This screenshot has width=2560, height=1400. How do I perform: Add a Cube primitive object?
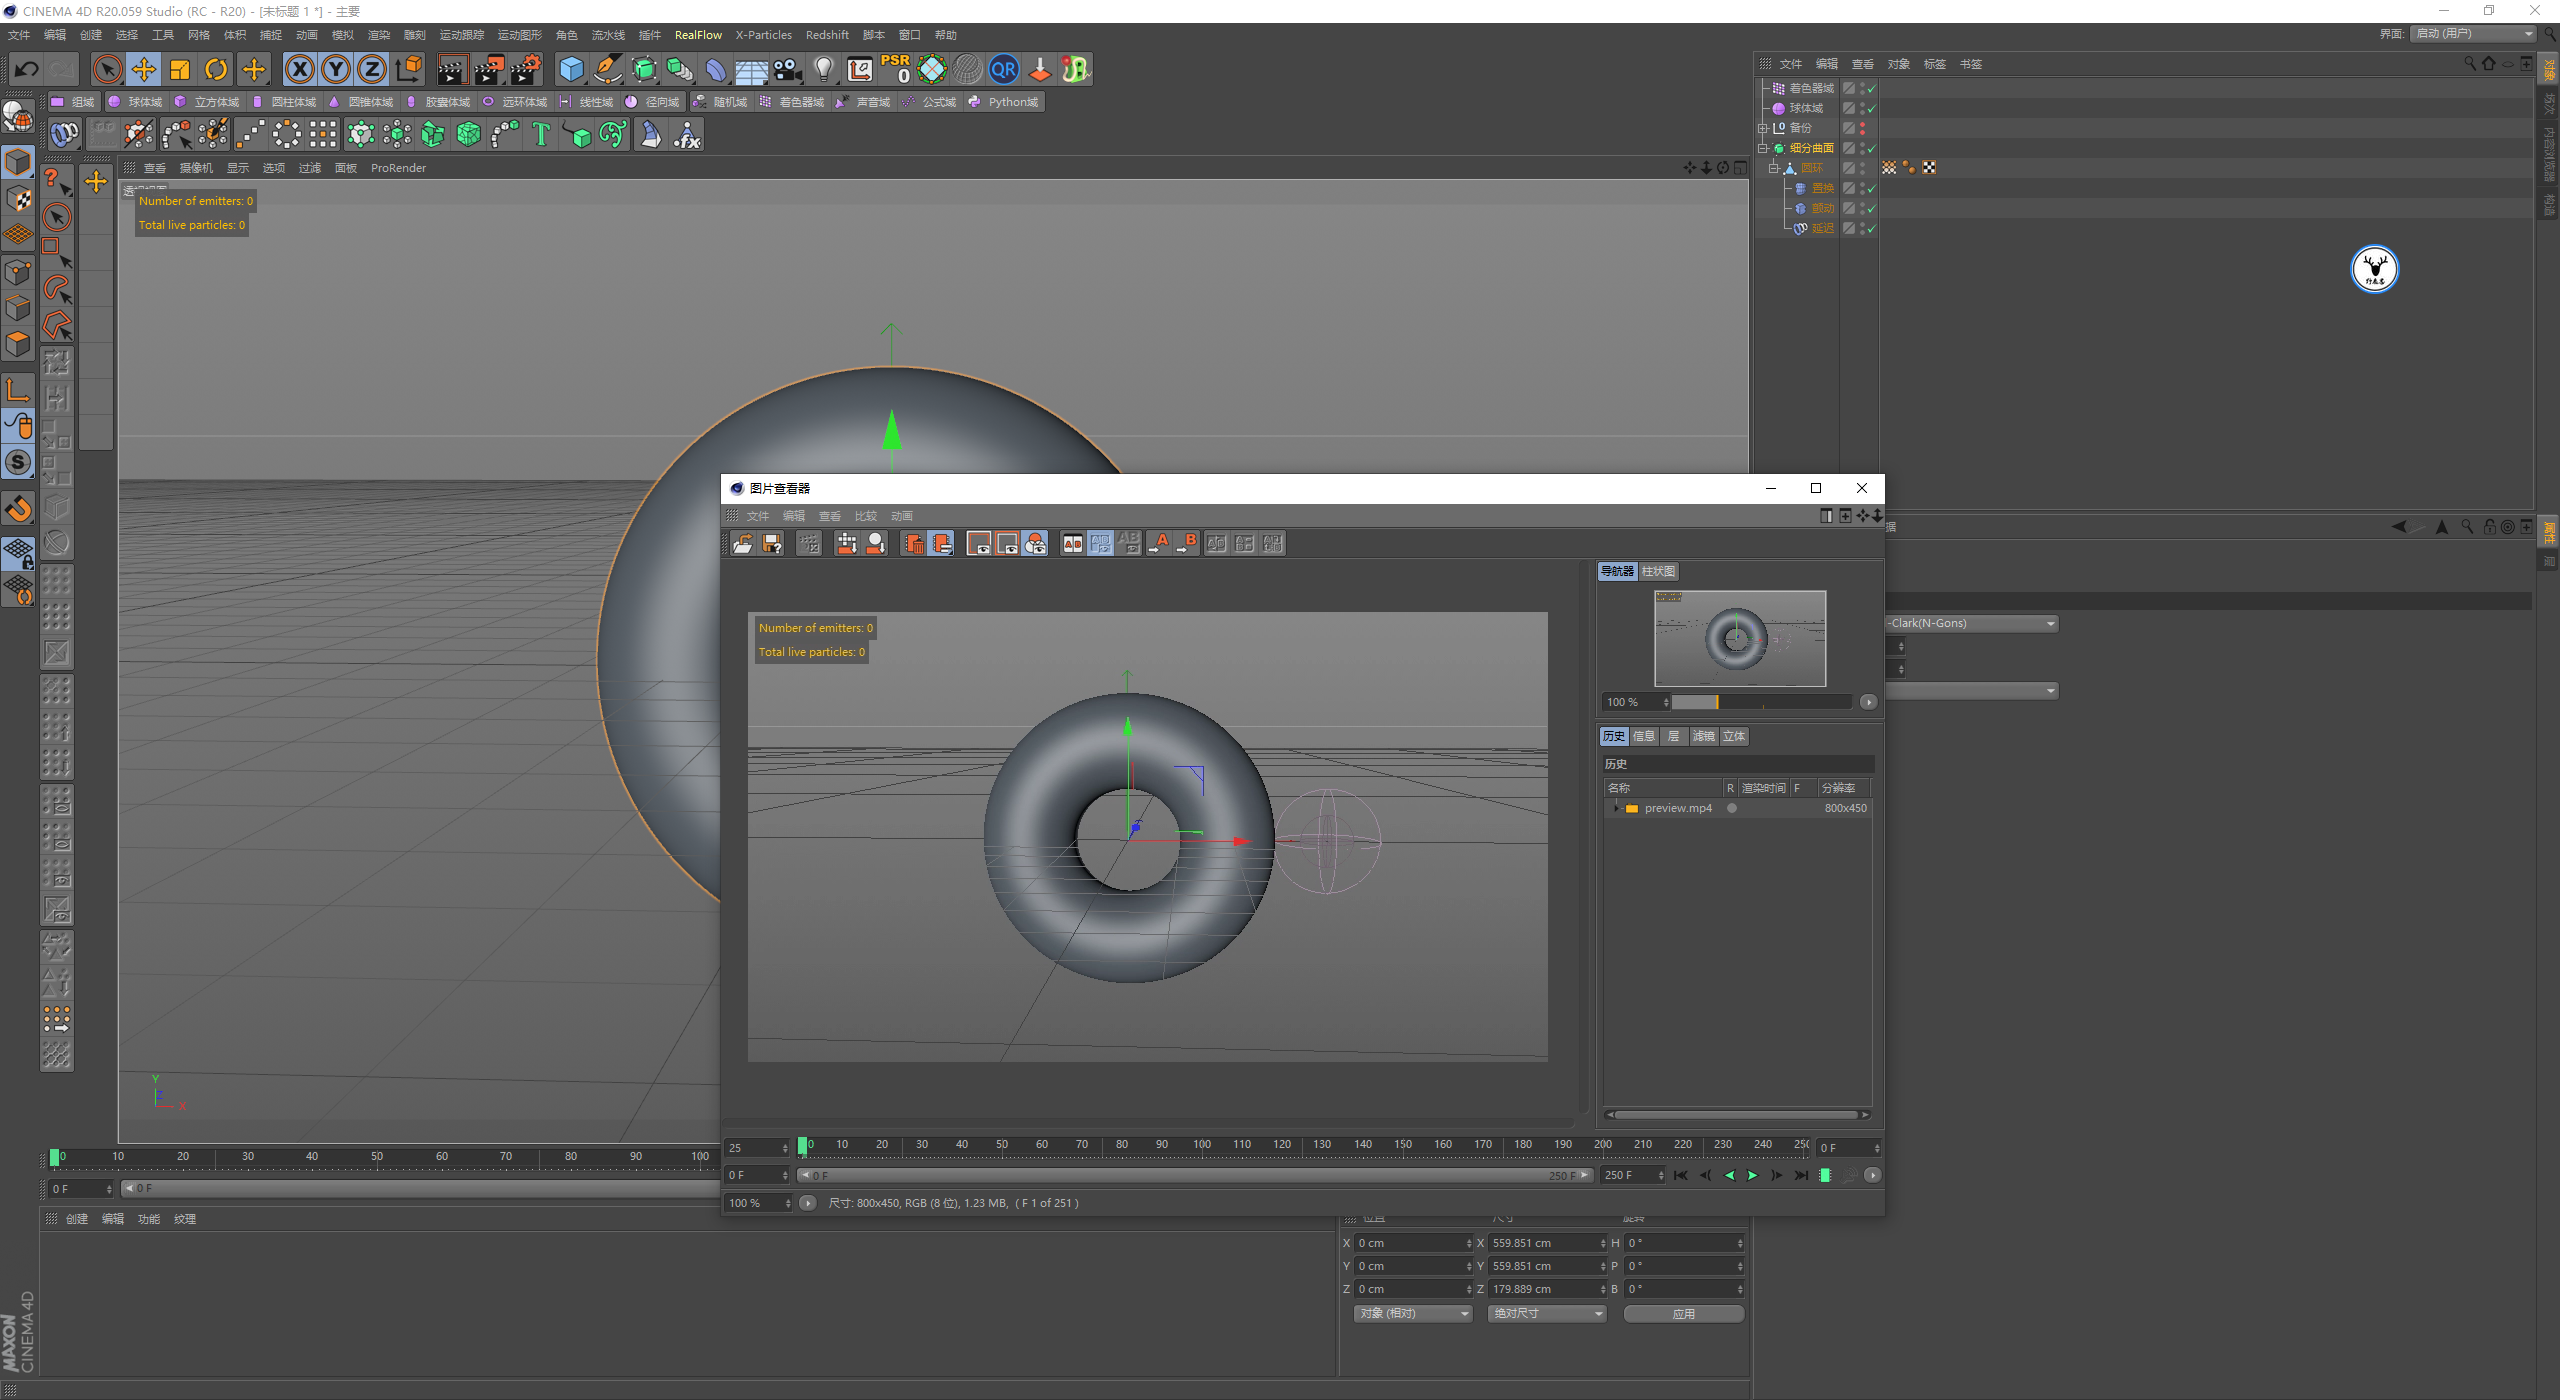571,69
